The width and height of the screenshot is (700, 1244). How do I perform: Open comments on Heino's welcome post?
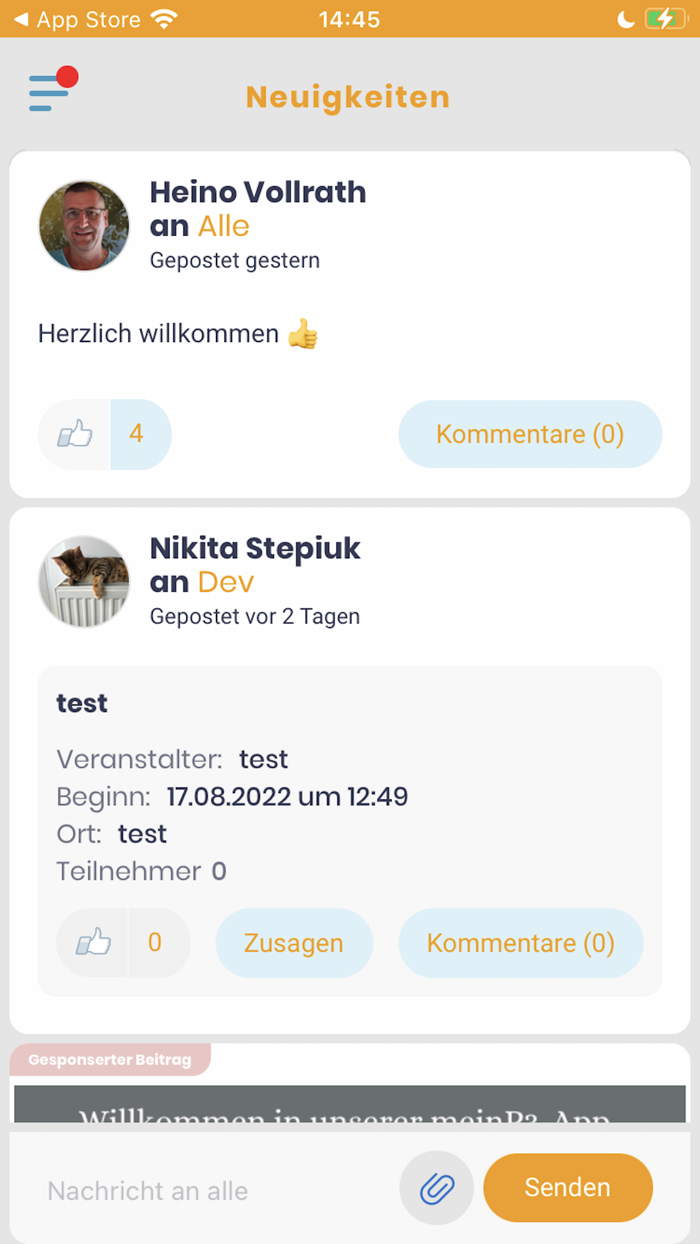coord(530,434)
